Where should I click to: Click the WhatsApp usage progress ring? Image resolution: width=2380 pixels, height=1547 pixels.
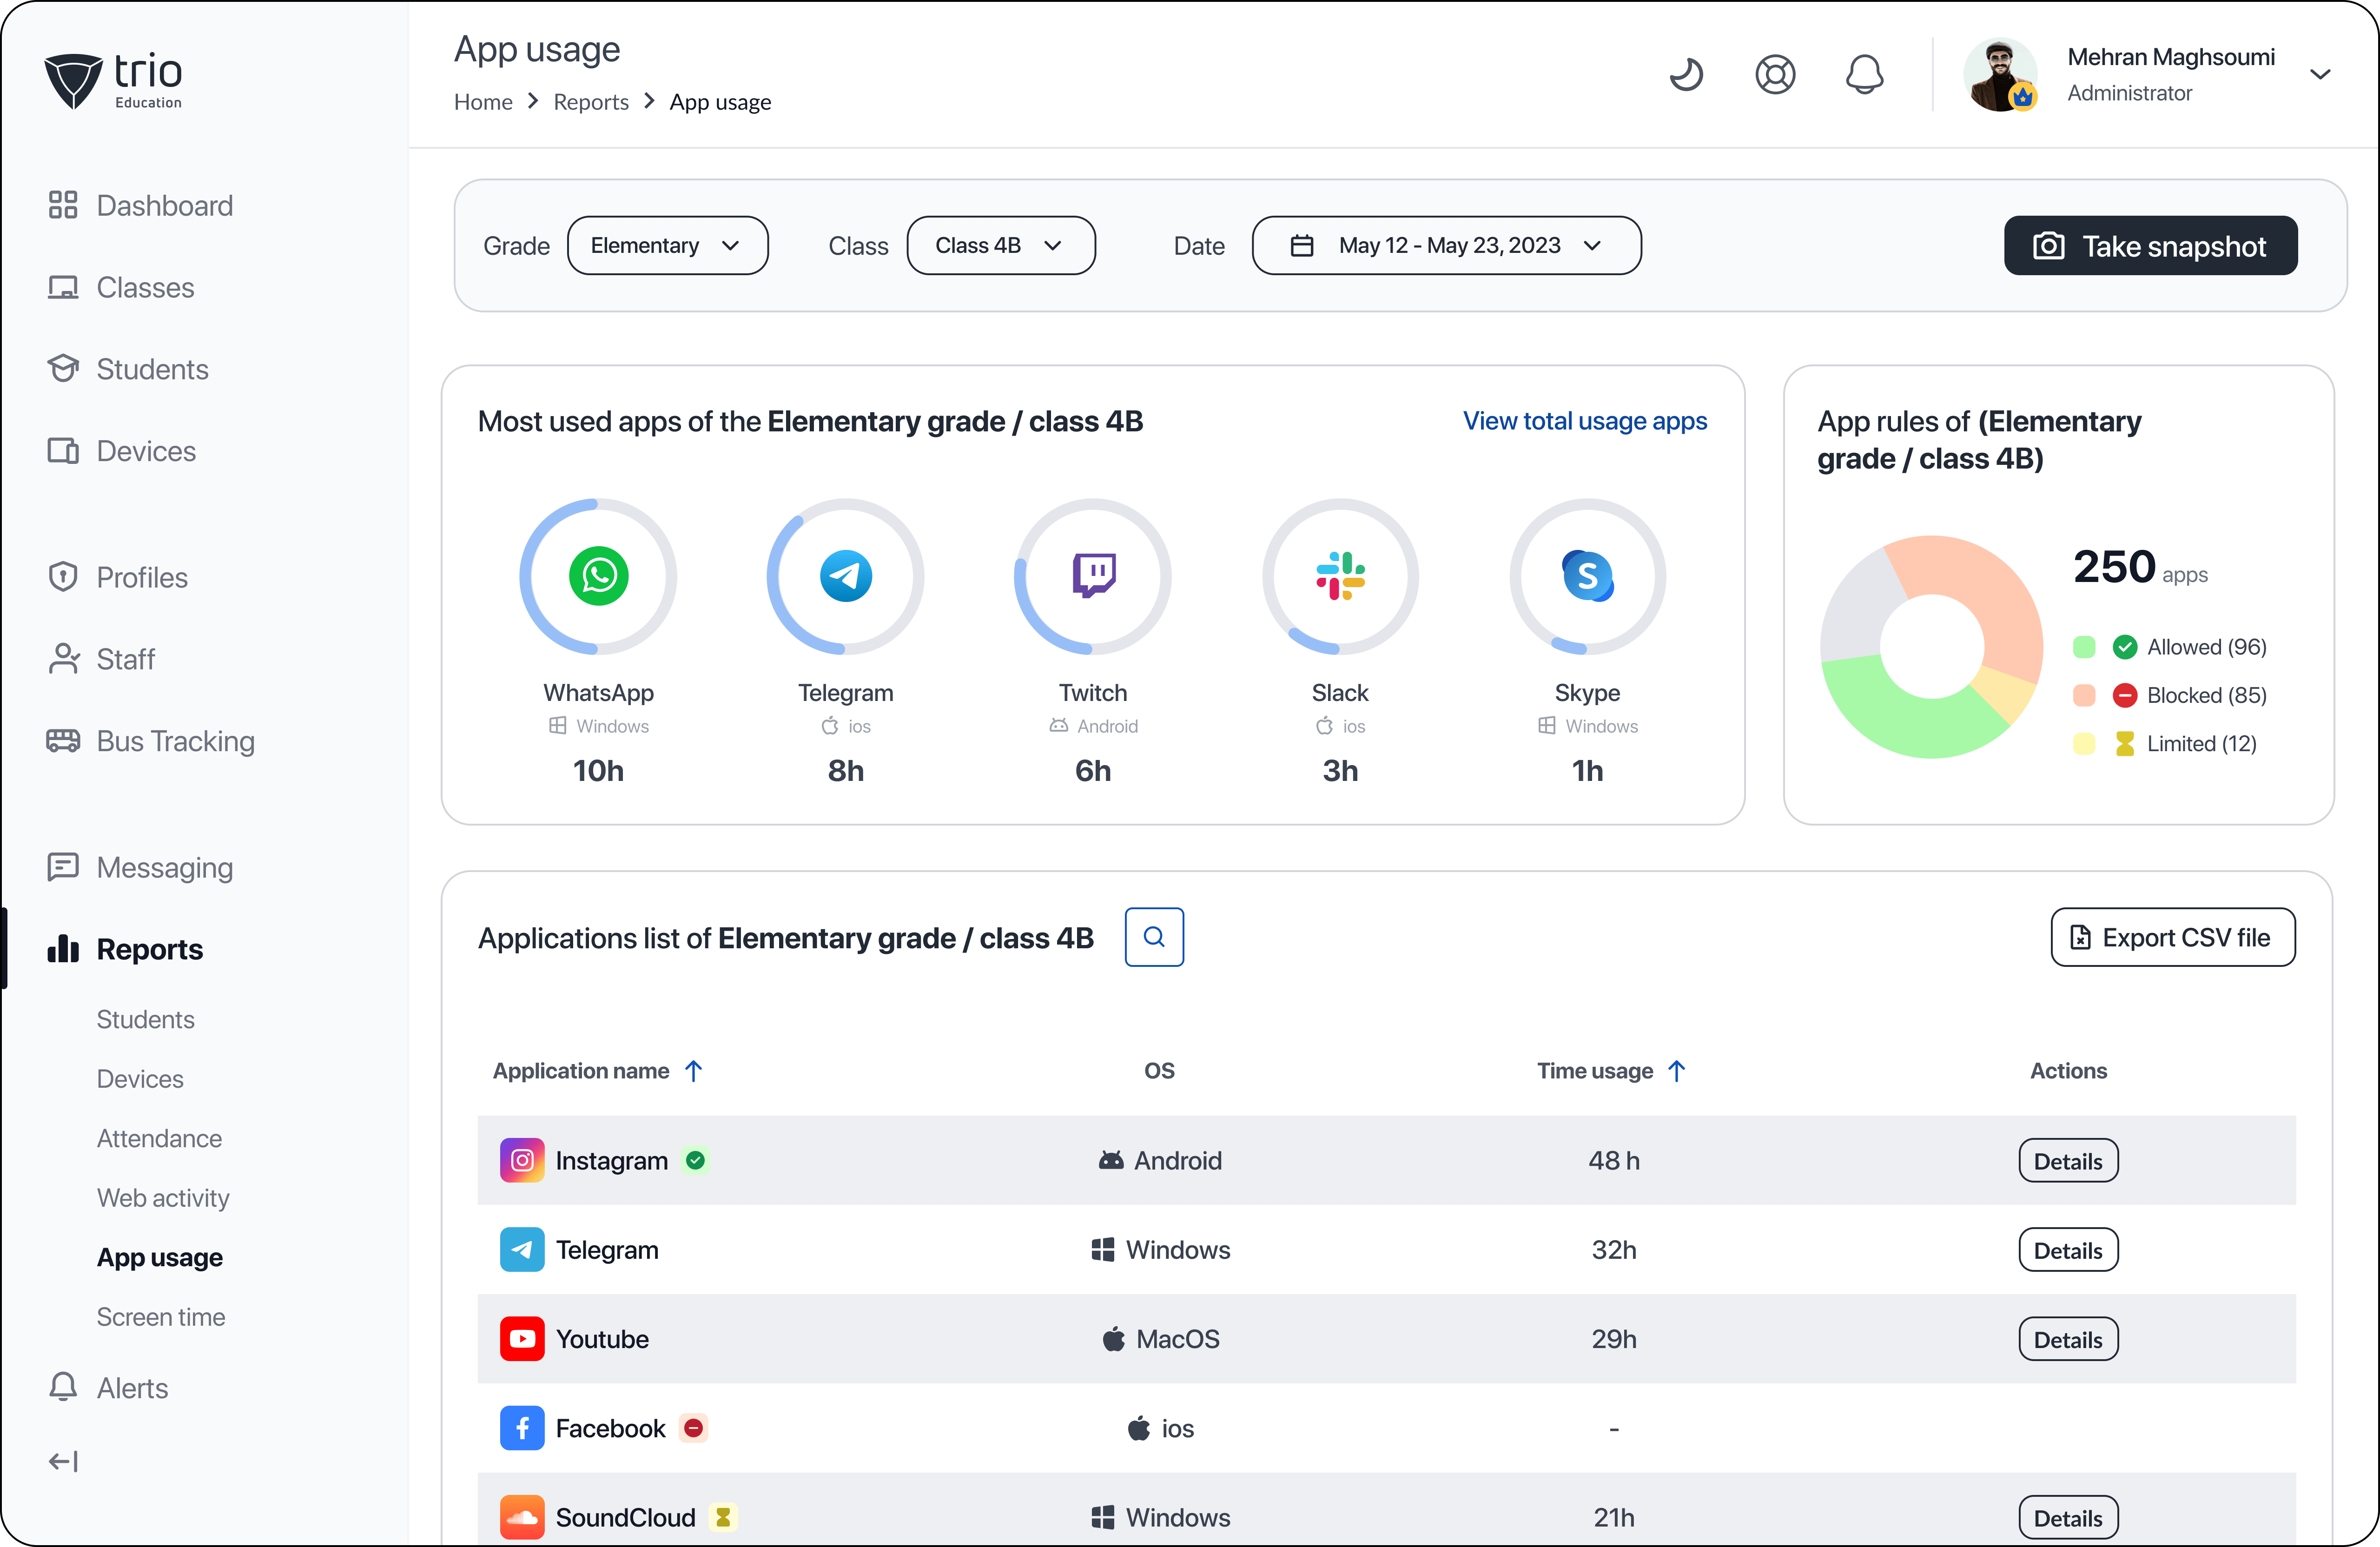click(598, 576)
